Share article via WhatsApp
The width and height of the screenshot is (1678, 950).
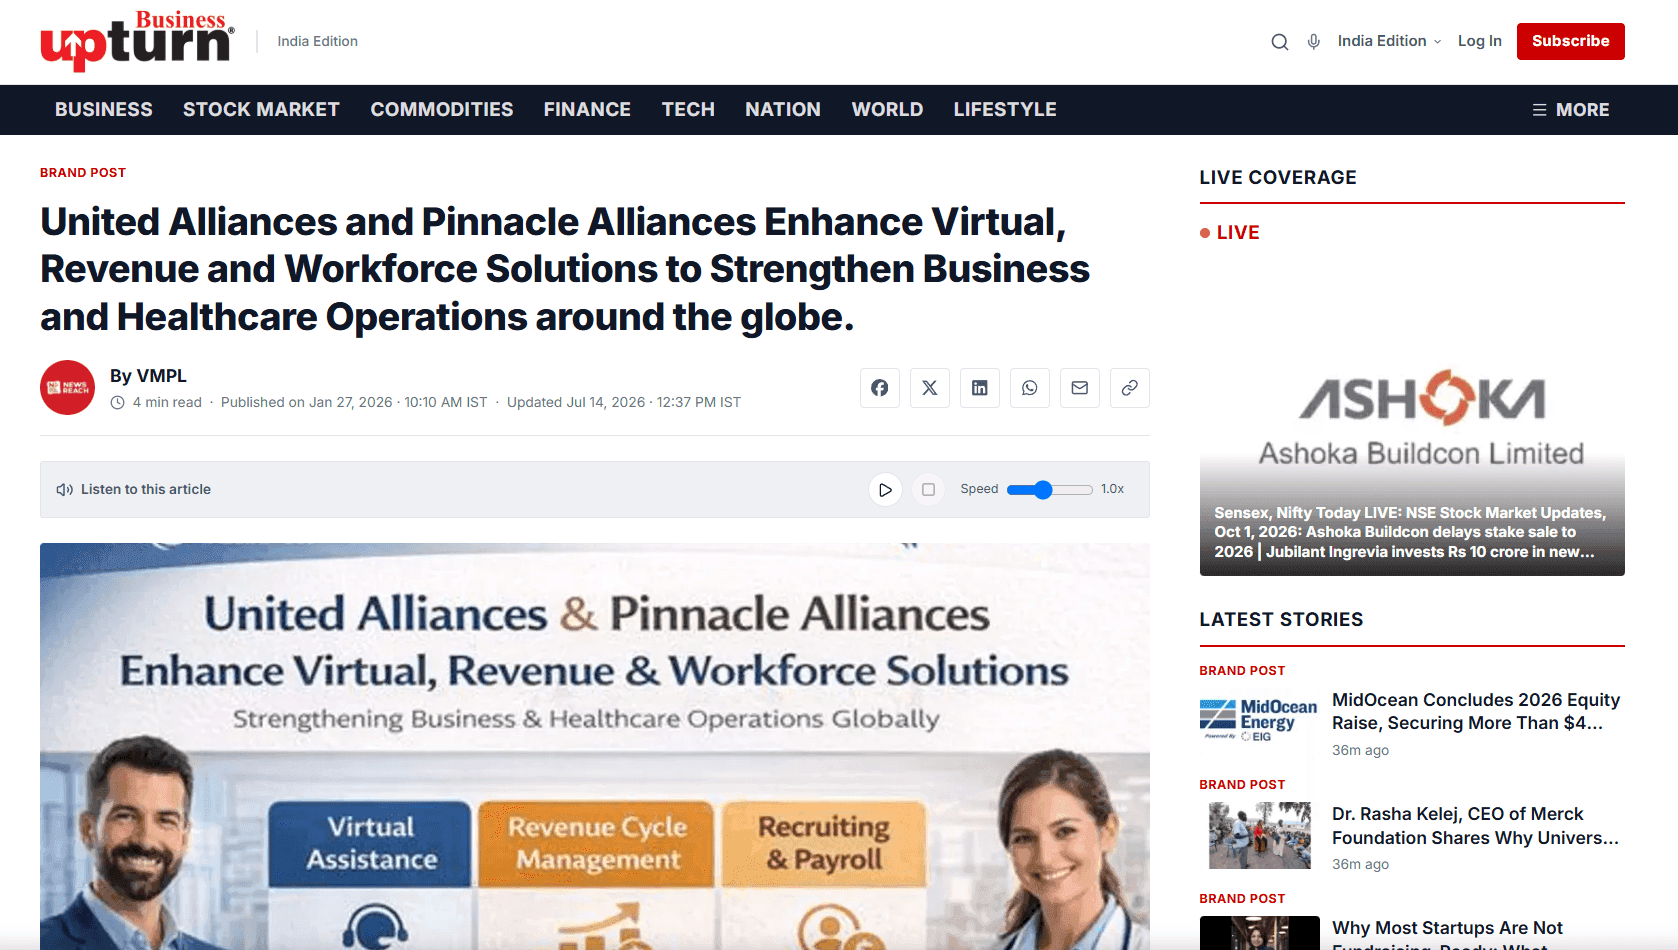1030,388
